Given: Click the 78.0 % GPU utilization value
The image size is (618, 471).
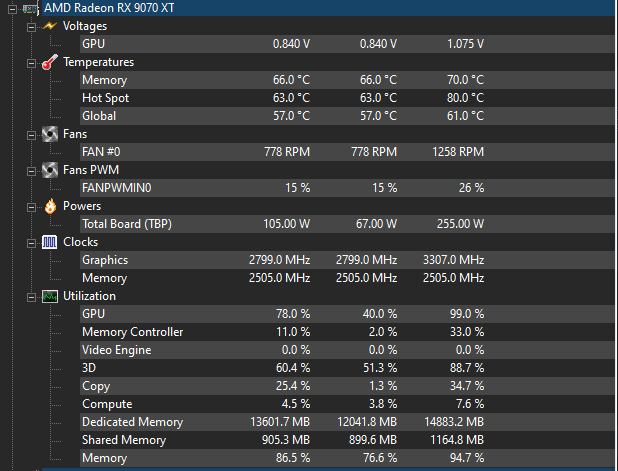Looking at the screenshot, I should click(x=293, y=314).
